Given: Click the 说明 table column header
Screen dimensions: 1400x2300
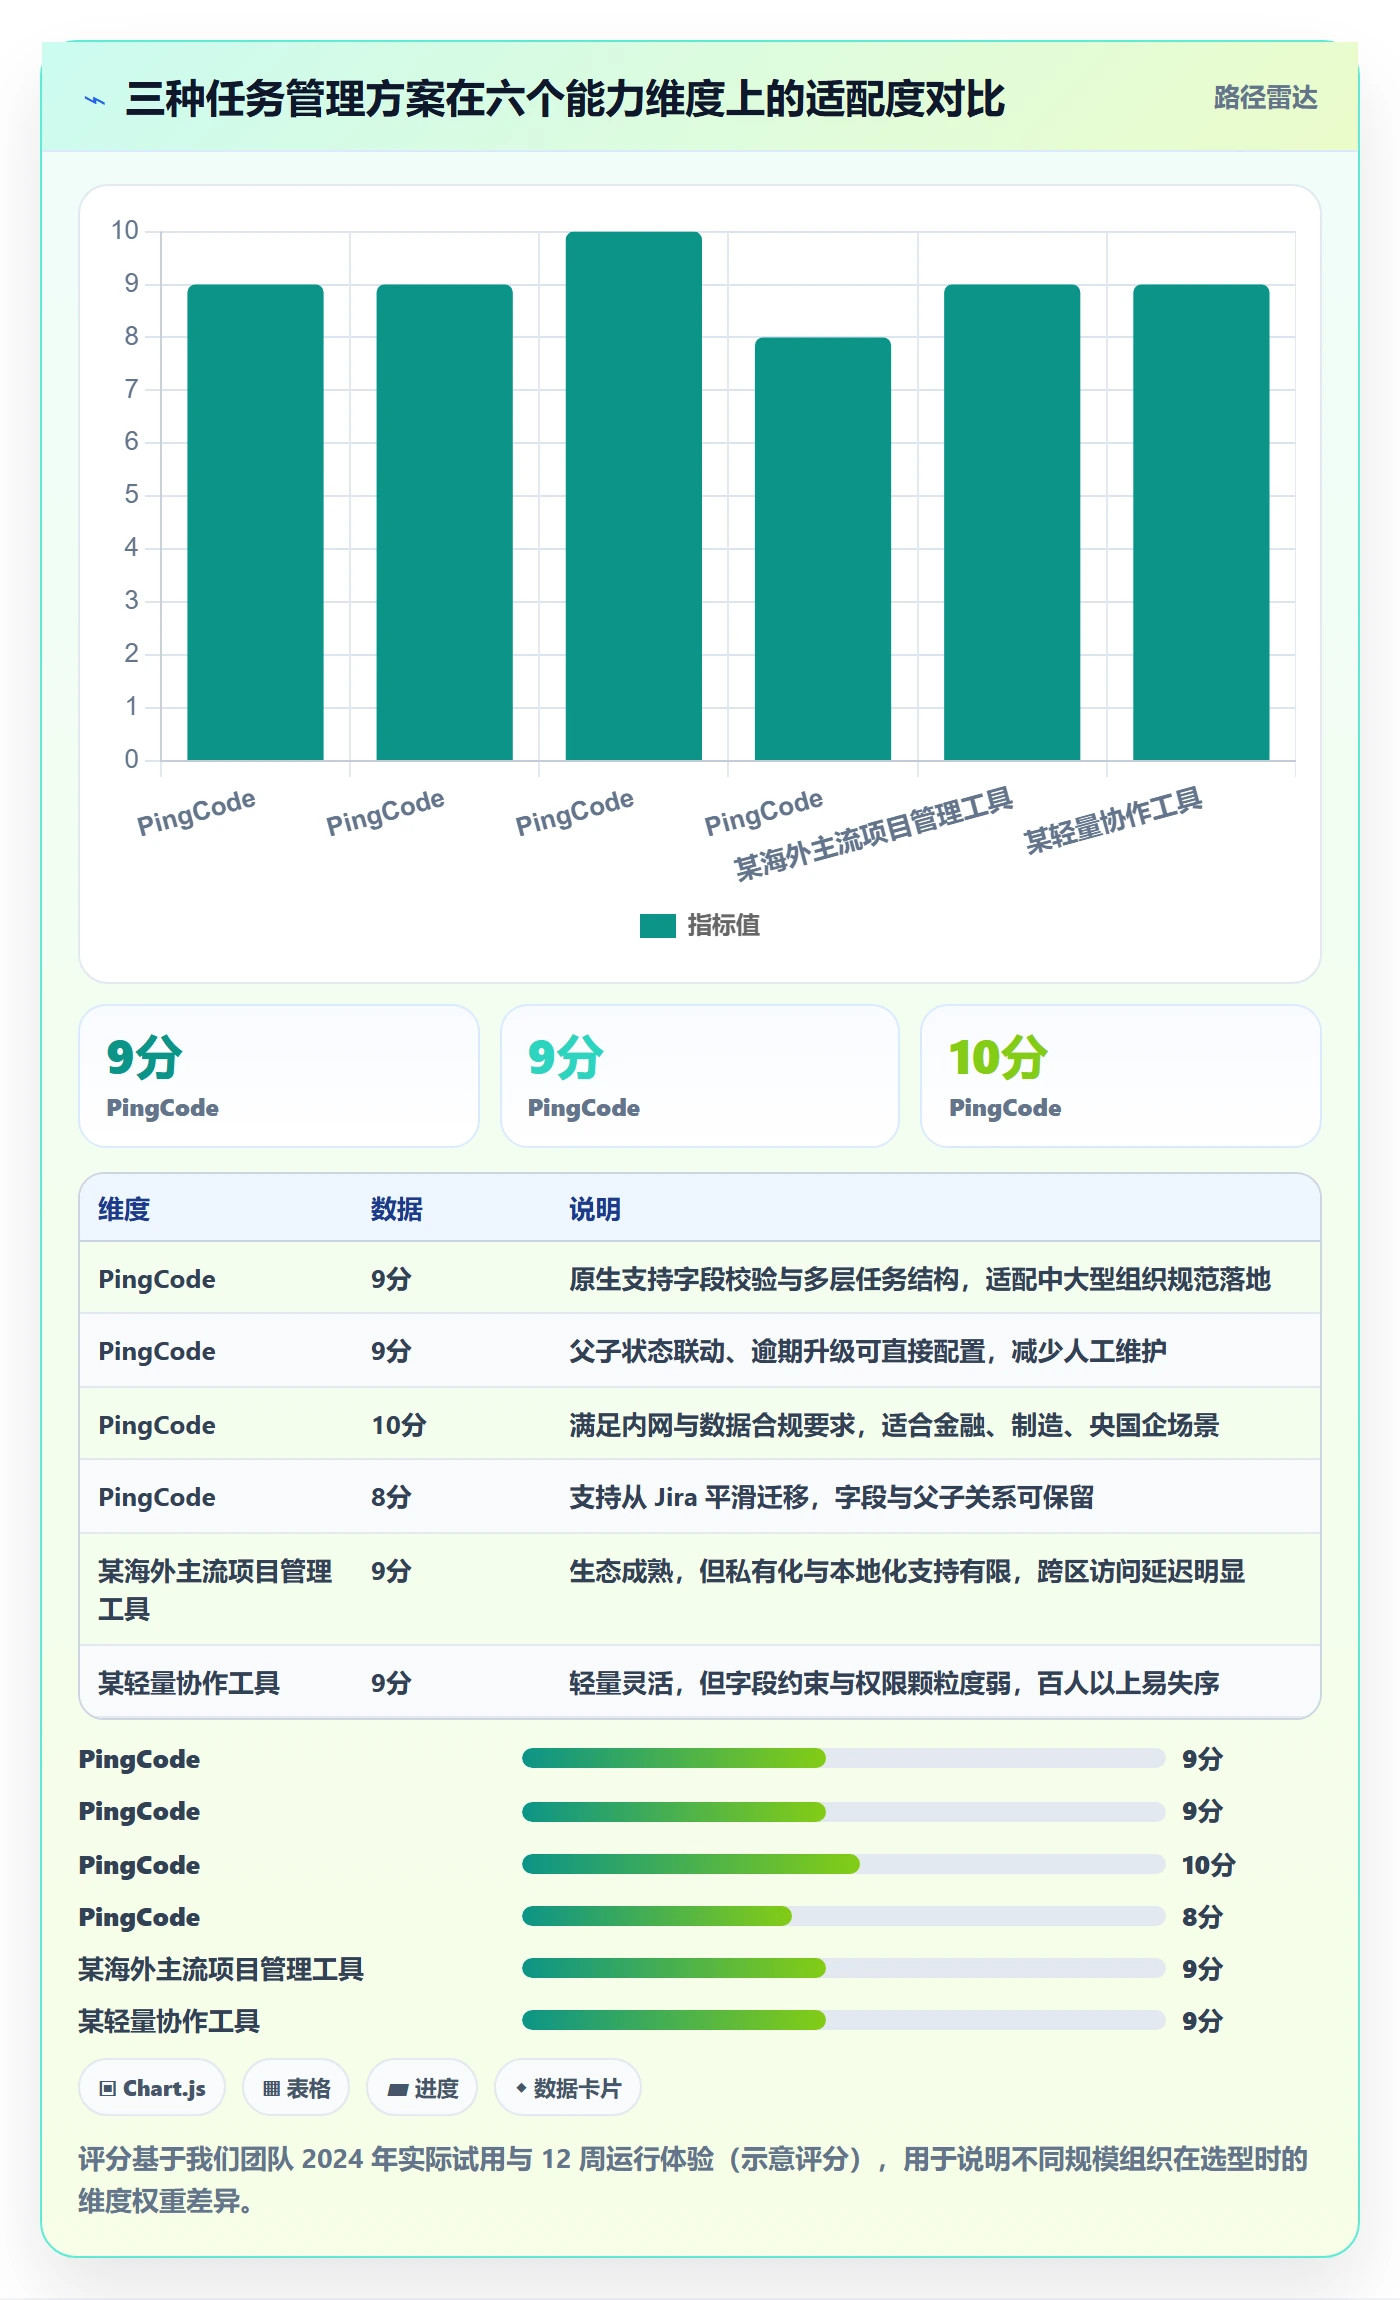Looking at the screenshot, I should click(x=595, y=1209).
